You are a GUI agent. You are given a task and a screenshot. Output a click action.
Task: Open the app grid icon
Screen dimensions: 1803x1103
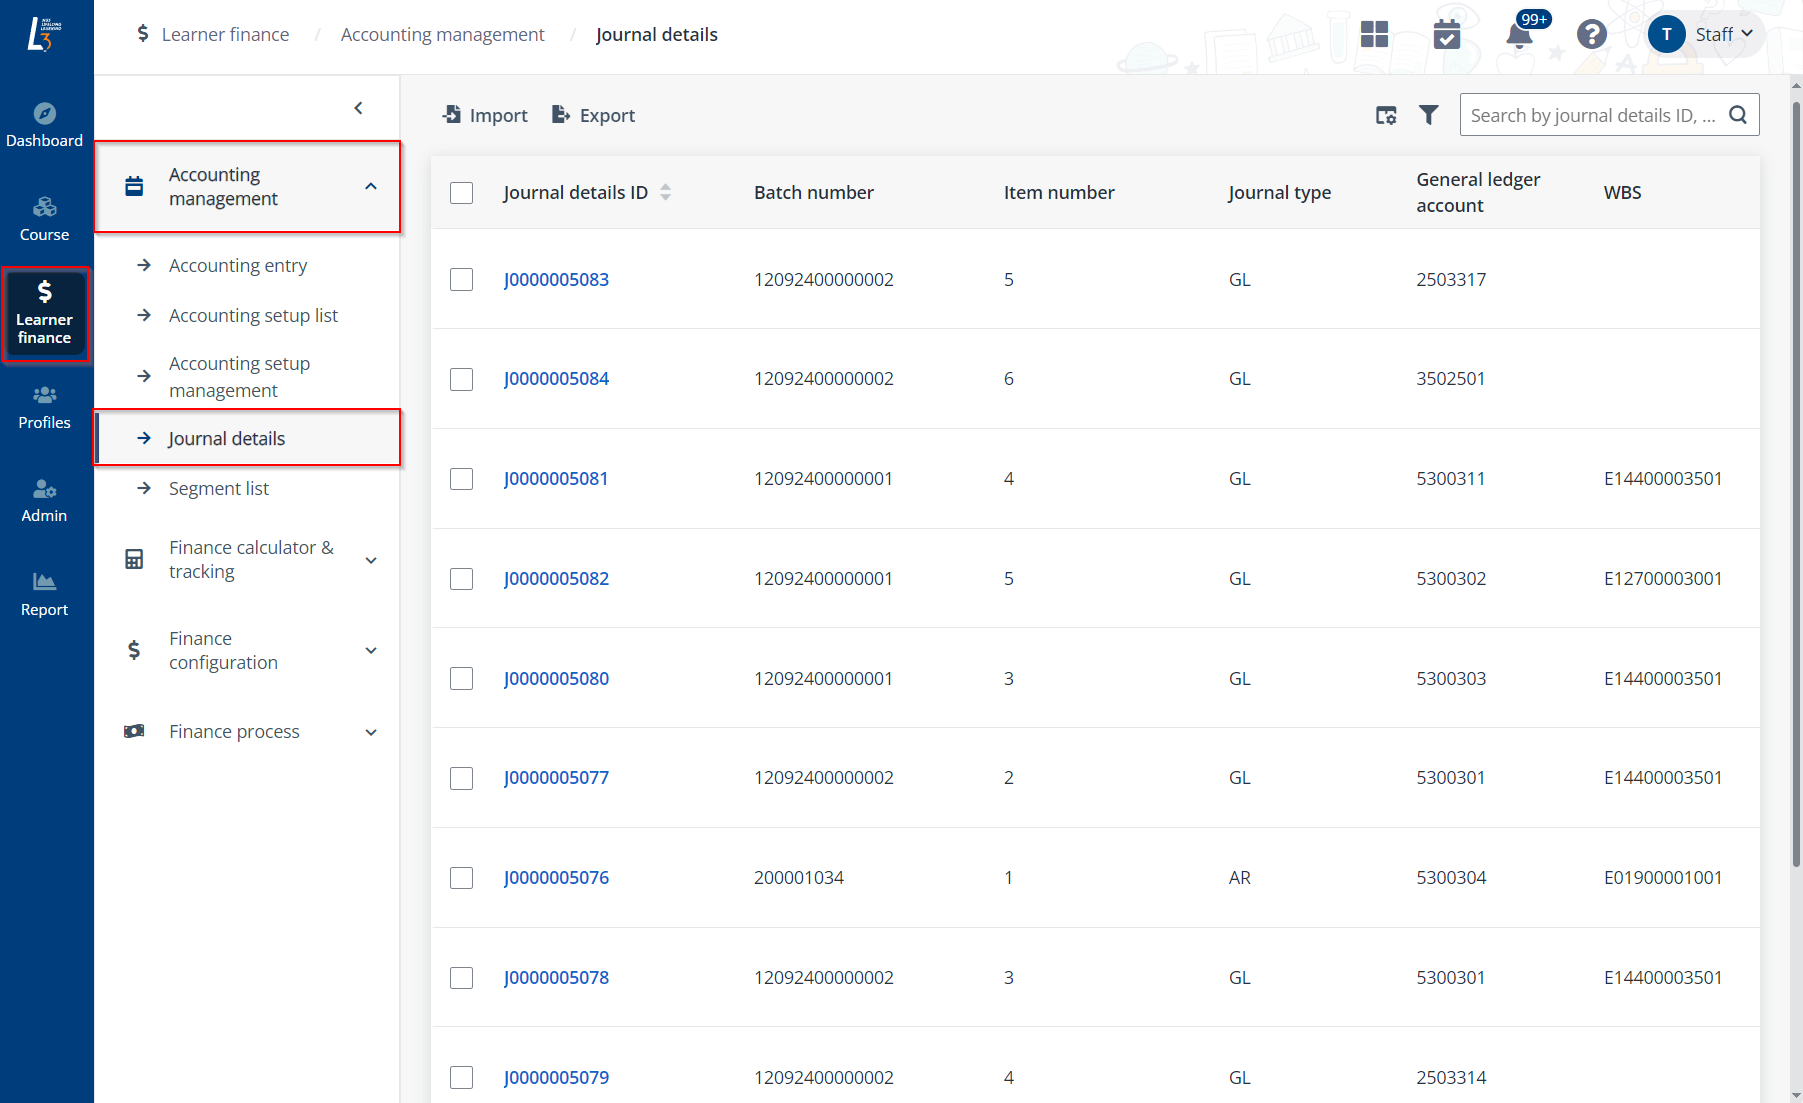[x=1374, y=35]
